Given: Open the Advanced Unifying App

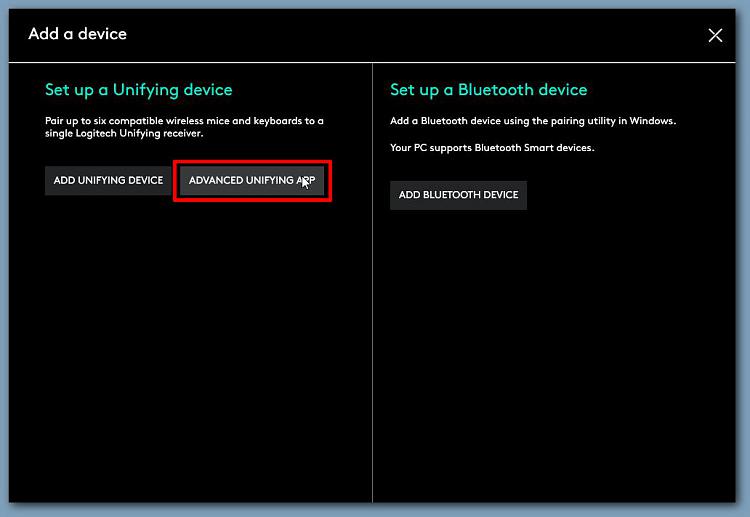Looking at the screenshot, I should coord(252,180).
